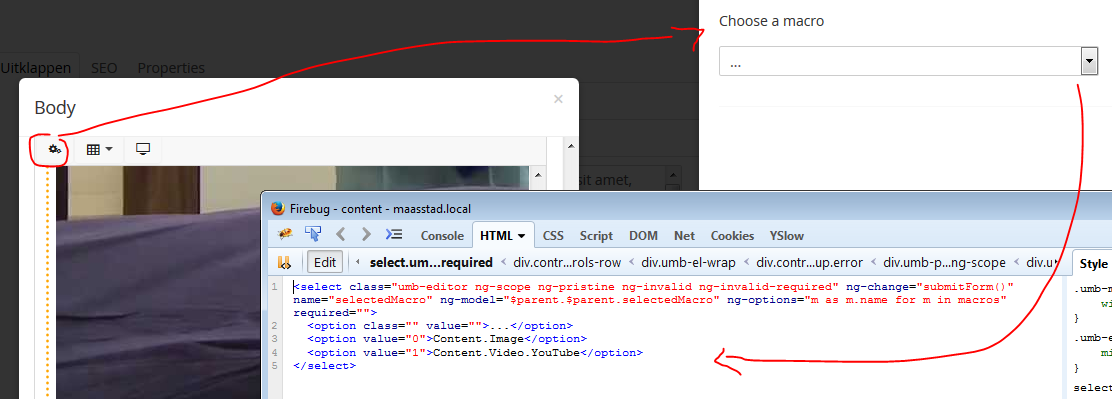Switch to the Properties tab
Image resolution: width=1112 pixels, height=399 pixels.
pyautogui.click(x=171, y=68)
